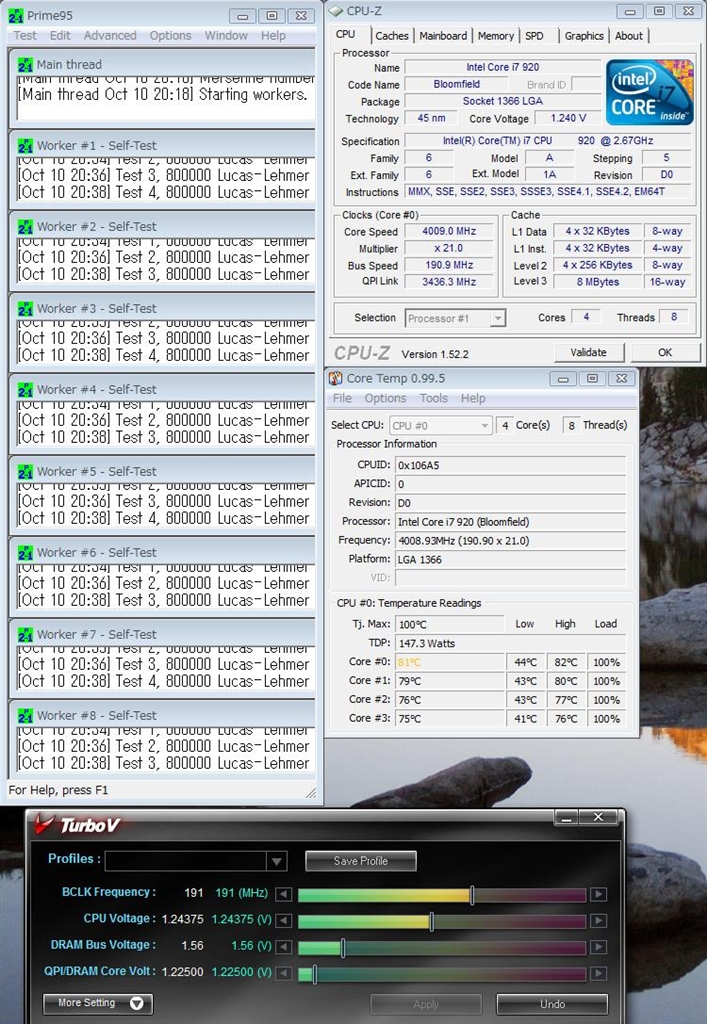Click the Apply button in TurboV
The width and height of the screenshot is (707, 1024).
[426, 1004]
